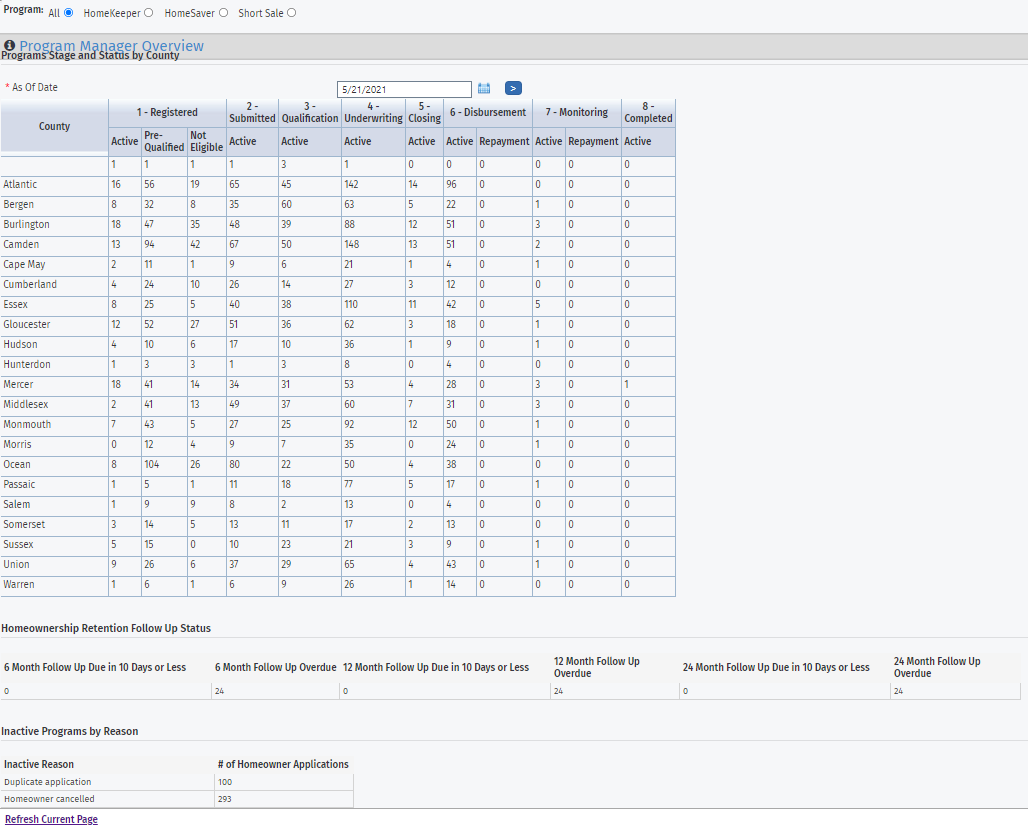
Task: Click the 2 - Submitted column header
Action: coord(252,112)
